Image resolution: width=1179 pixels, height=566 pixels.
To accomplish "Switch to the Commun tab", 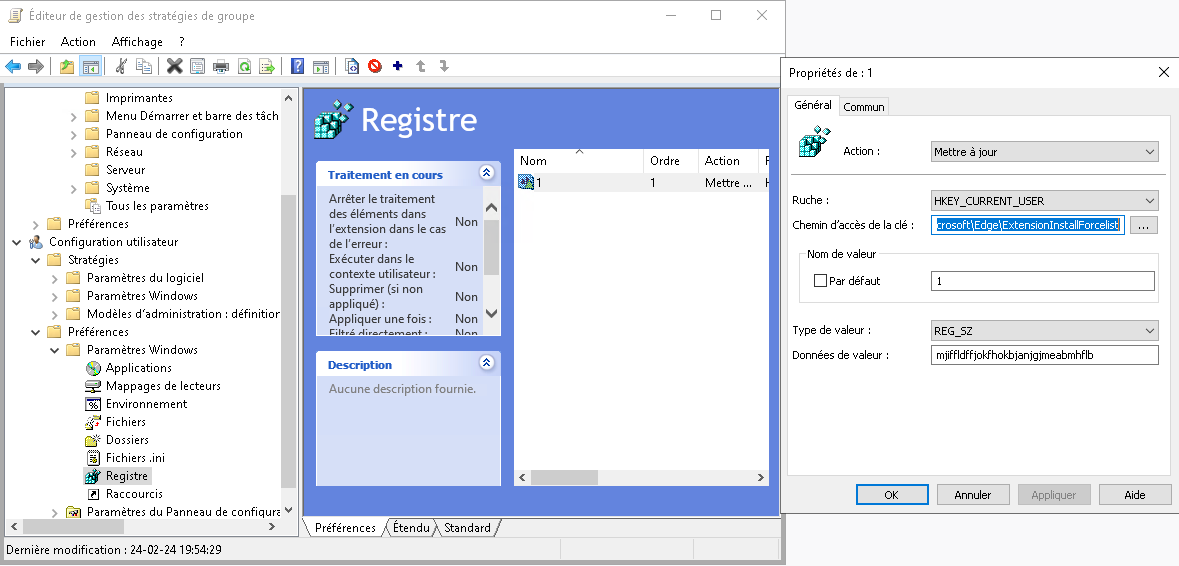I will click(863, 107).
